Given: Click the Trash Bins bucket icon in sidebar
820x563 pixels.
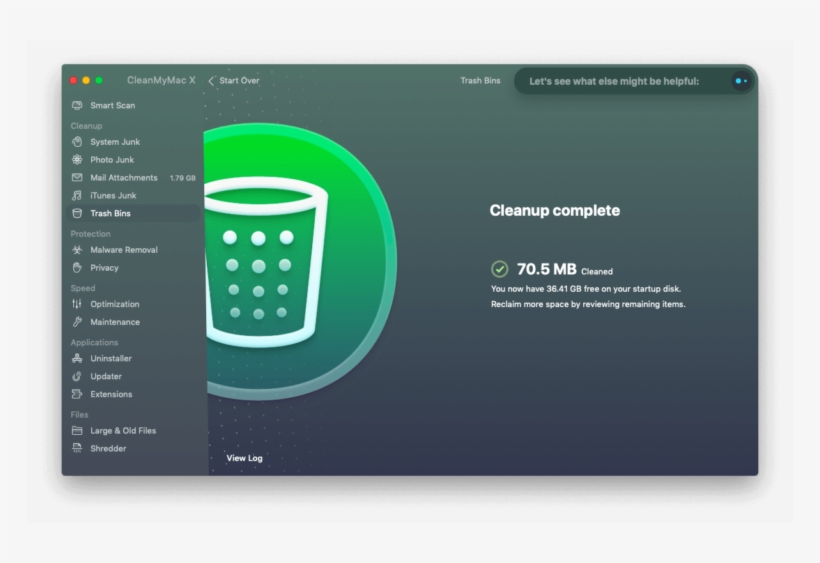Looking at the screenshot, I should pyautogui.click(x=77, y=213).
